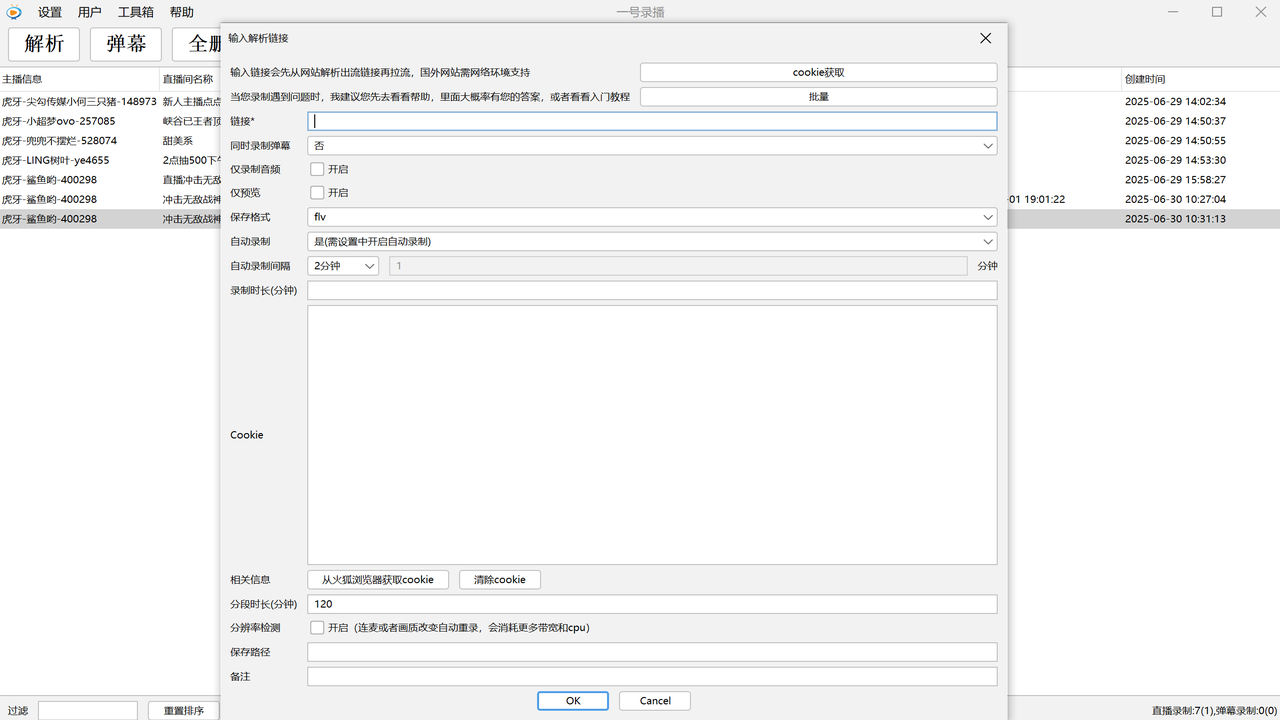Click 从火狐浏览器获取cookie button

(x=377, y=580)
